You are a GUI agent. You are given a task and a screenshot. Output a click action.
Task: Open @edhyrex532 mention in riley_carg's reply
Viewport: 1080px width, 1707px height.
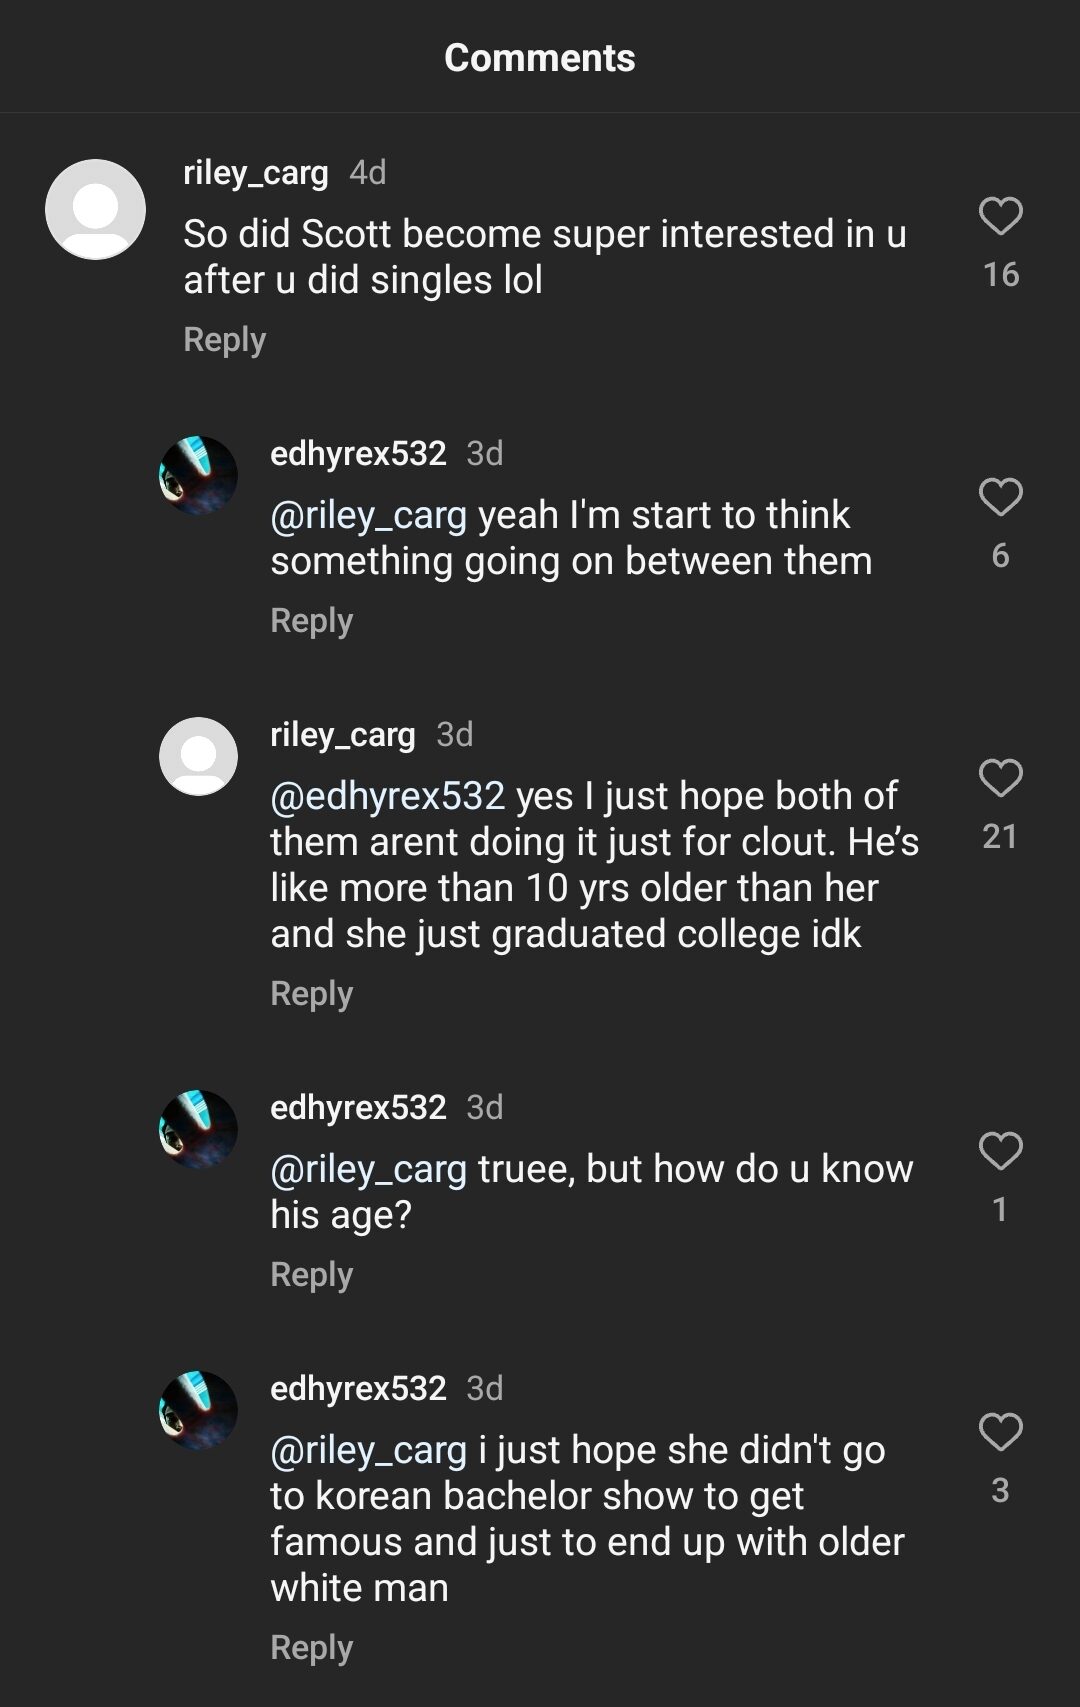[387, 796]
